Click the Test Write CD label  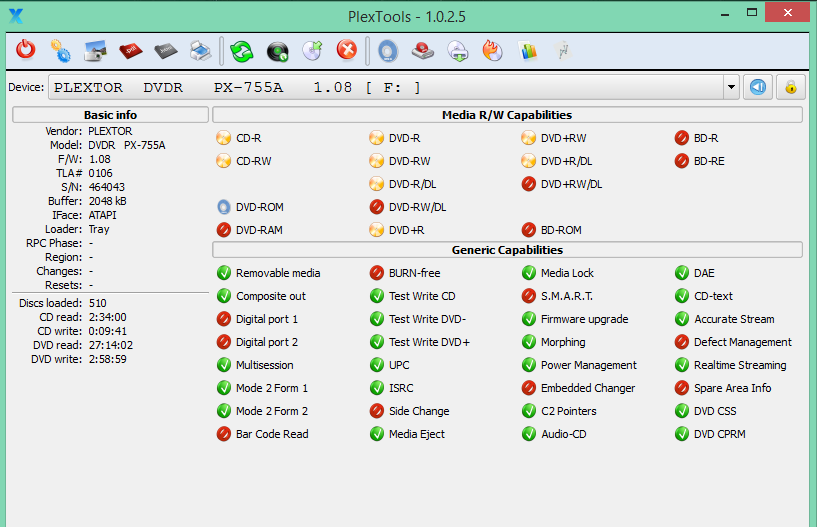422,296
